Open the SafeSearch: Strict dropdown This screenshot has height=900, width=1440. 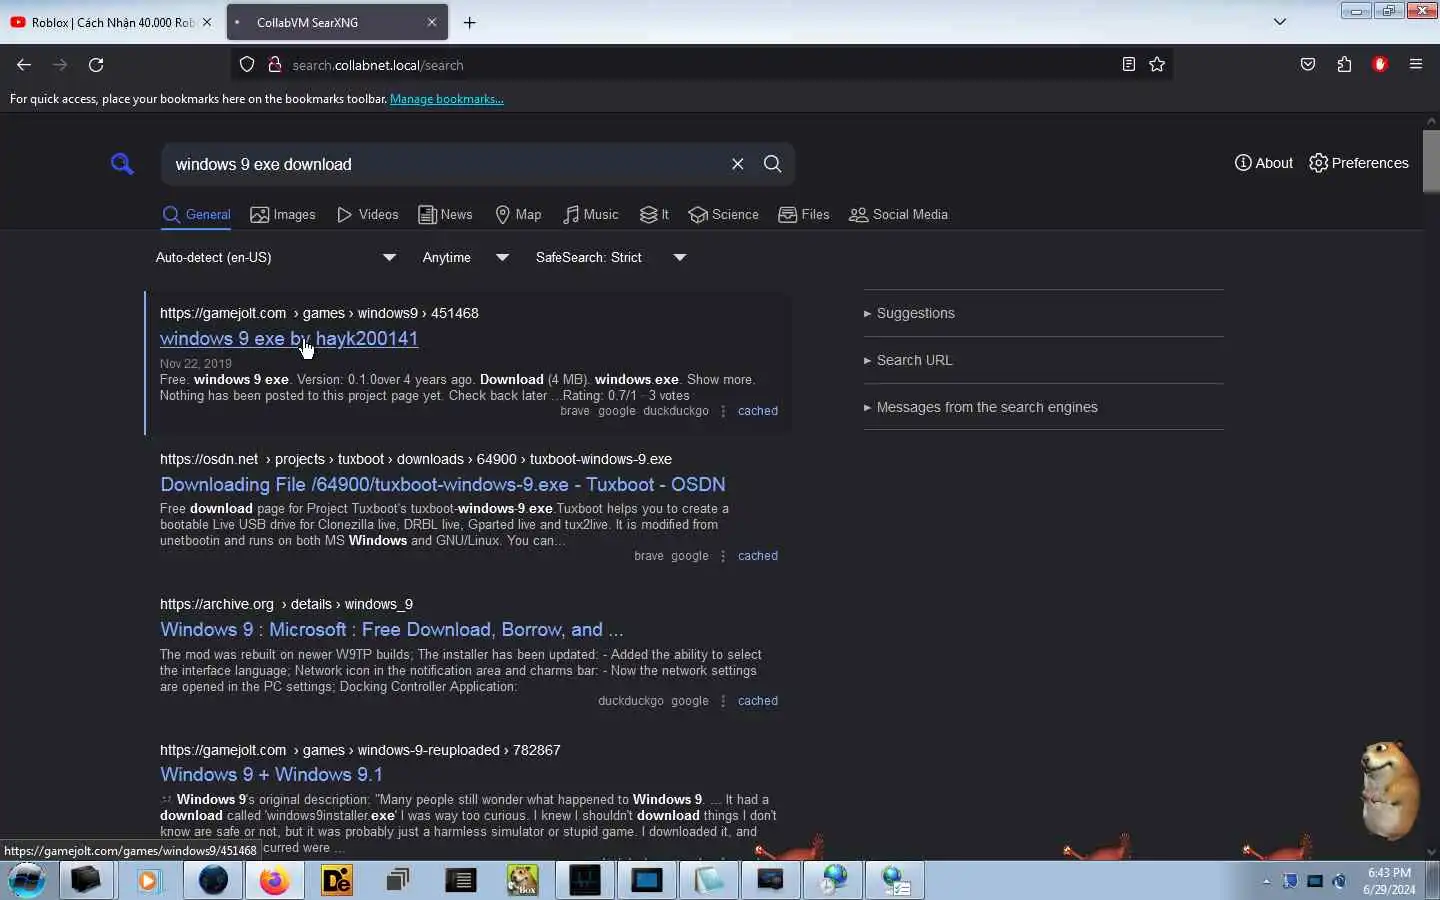(x=611, y=258)
